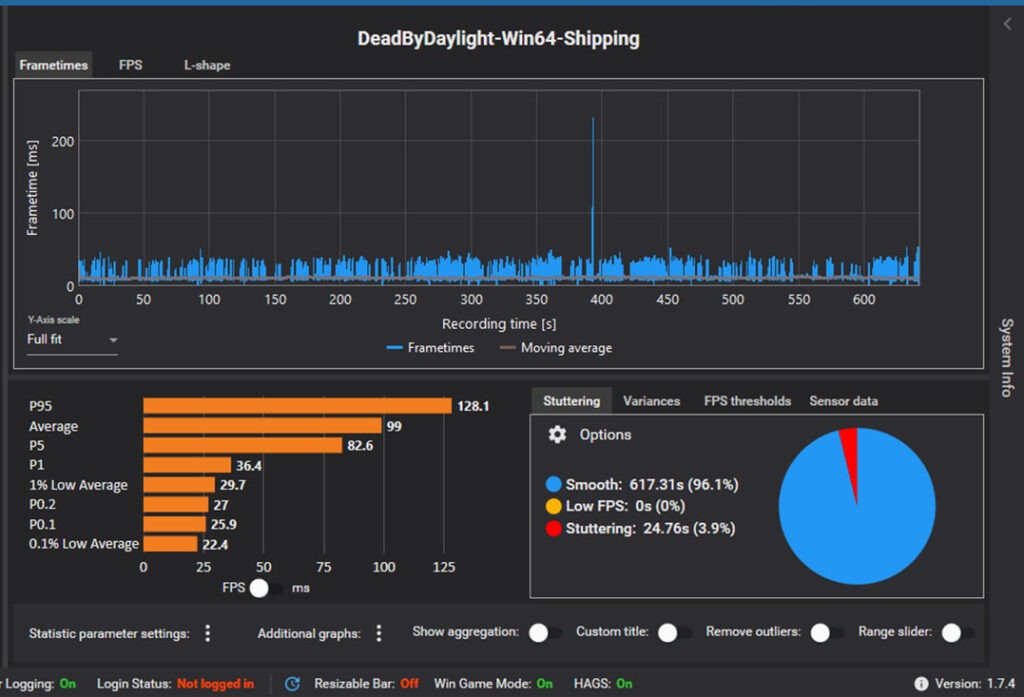Collapse the System Info side panel arrow
The width and height of the screenshot is (1024, 697).
point(1007,25)
